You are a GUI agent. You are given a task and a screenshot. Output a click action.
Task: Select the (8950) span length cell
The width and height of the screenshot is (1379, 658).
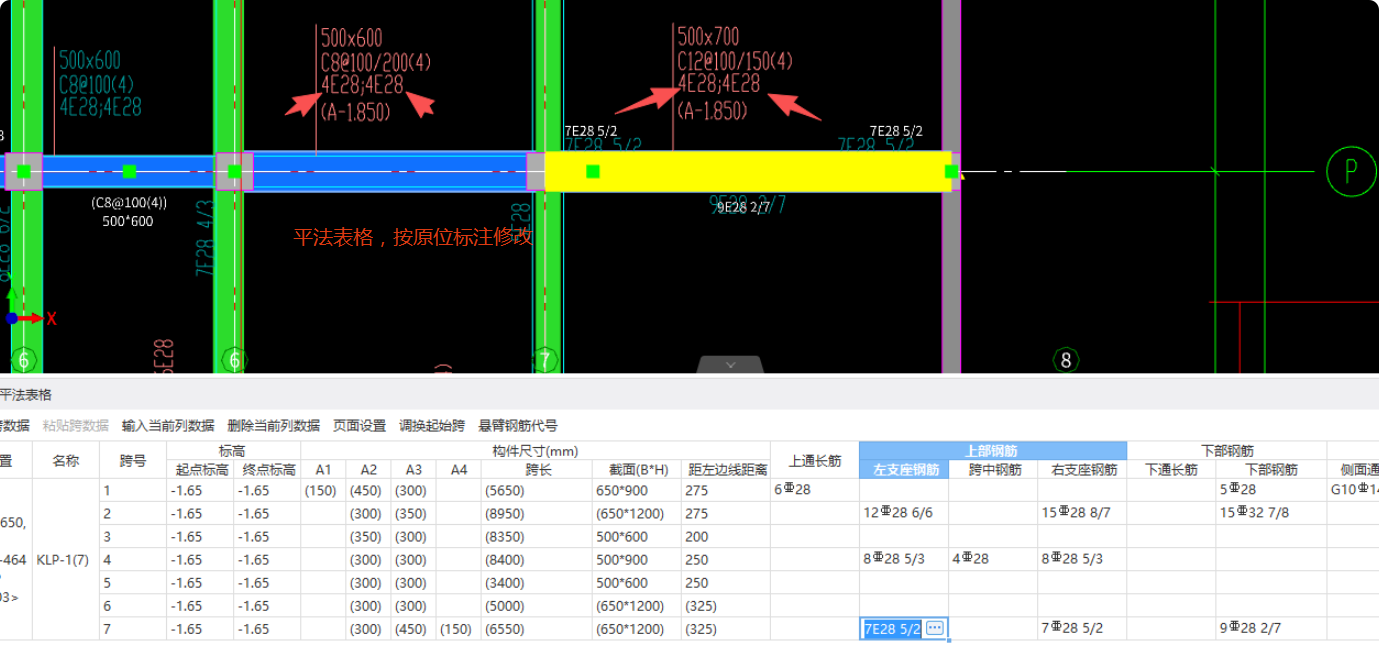(538, 513)
